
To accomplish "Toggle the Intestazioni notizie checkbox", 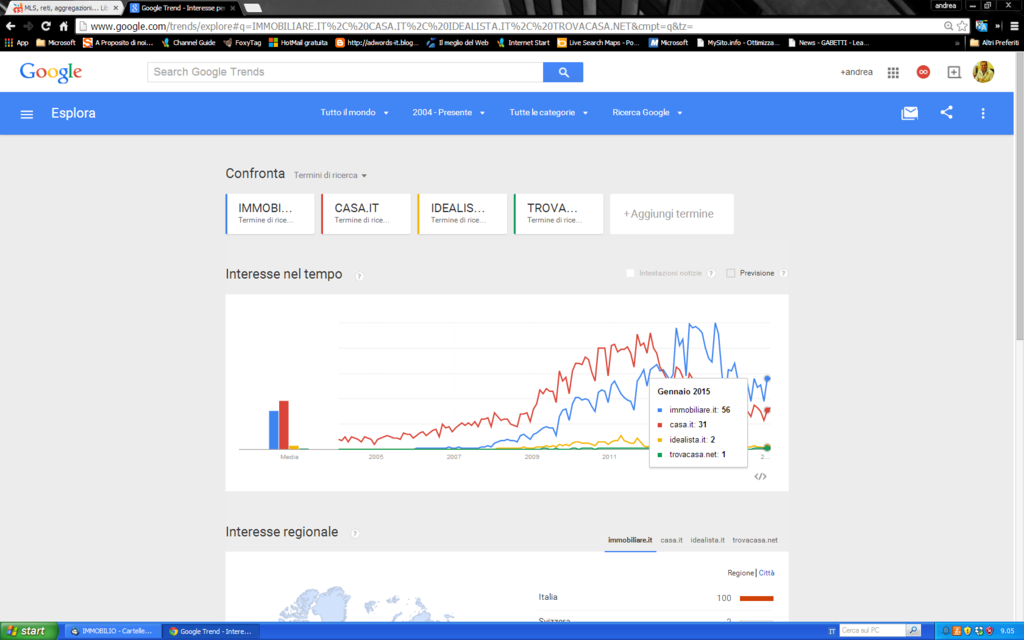I will [630, 273].
